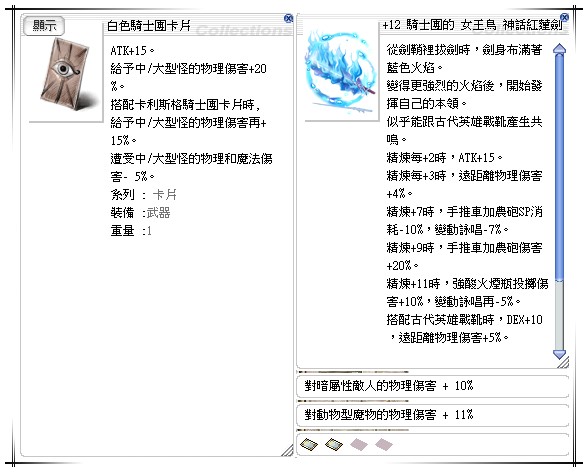This screenshot has height=472, width=588.
Task: Click the blue flaming sword image
Action: (x=340, y=72)
